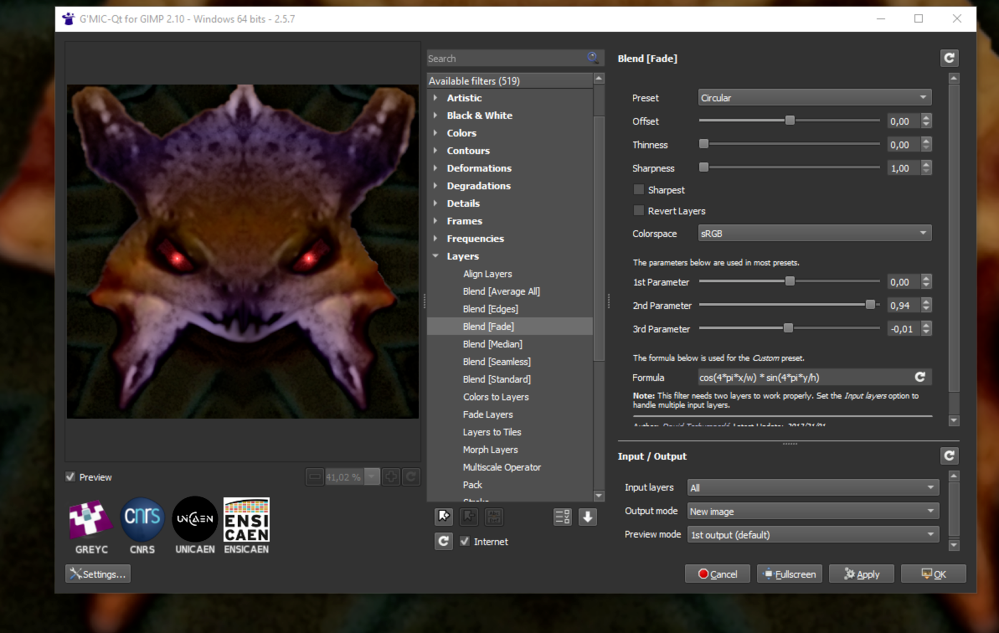This screenshot has height=633, width=999.
Task: Open the Output mode dropdown
Action: (814, 511)
